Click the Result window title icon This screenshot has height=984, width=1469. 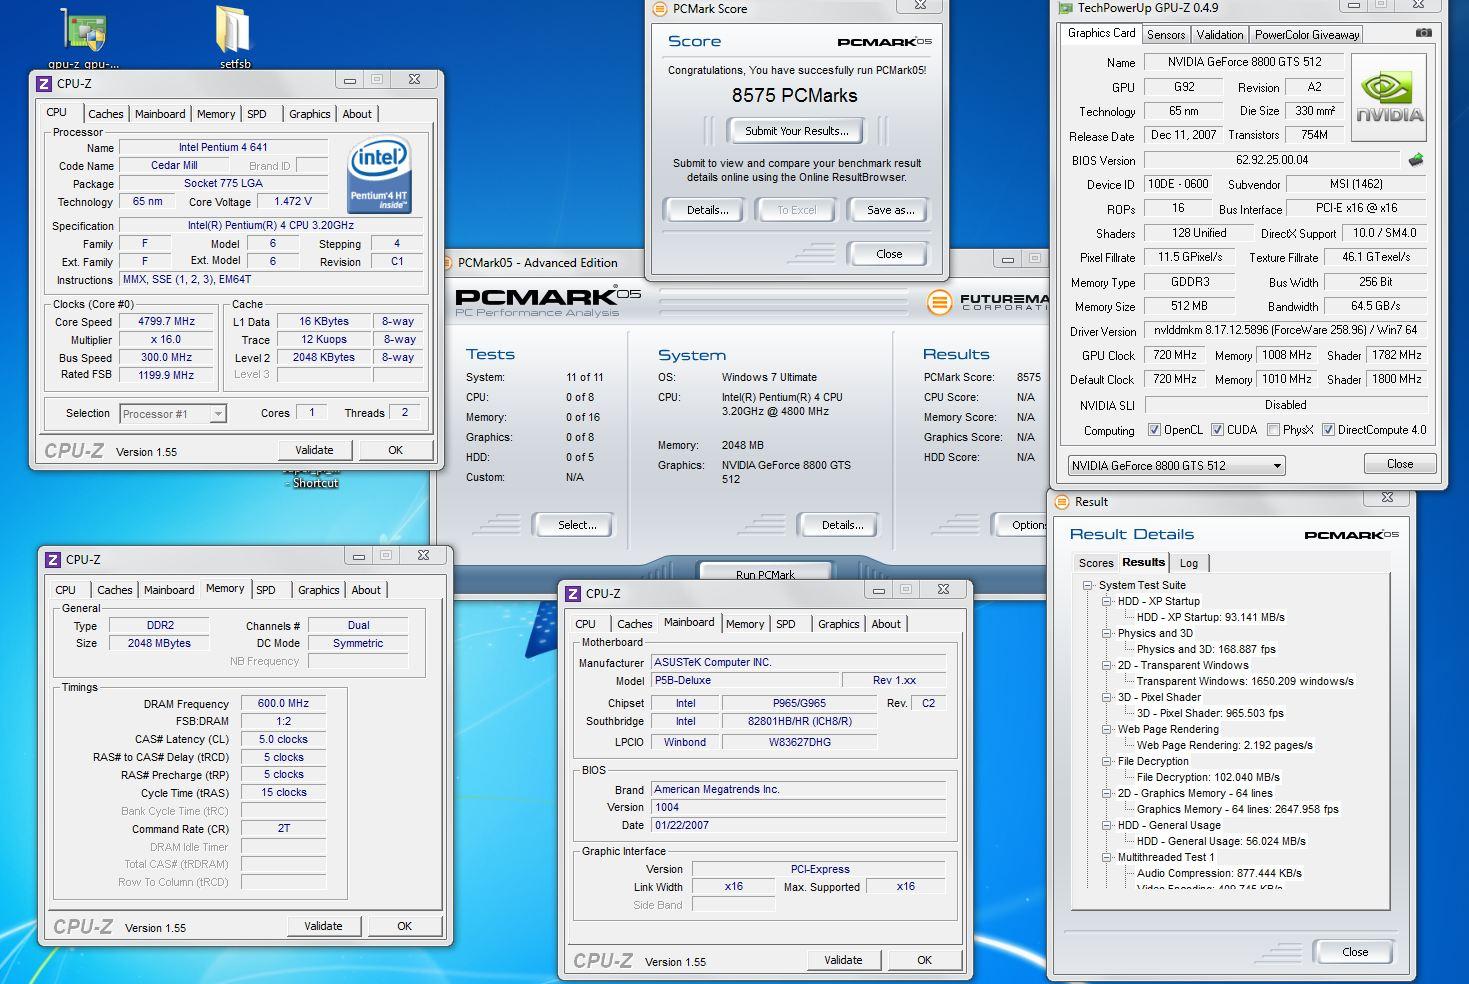(x=1062, y=501)
